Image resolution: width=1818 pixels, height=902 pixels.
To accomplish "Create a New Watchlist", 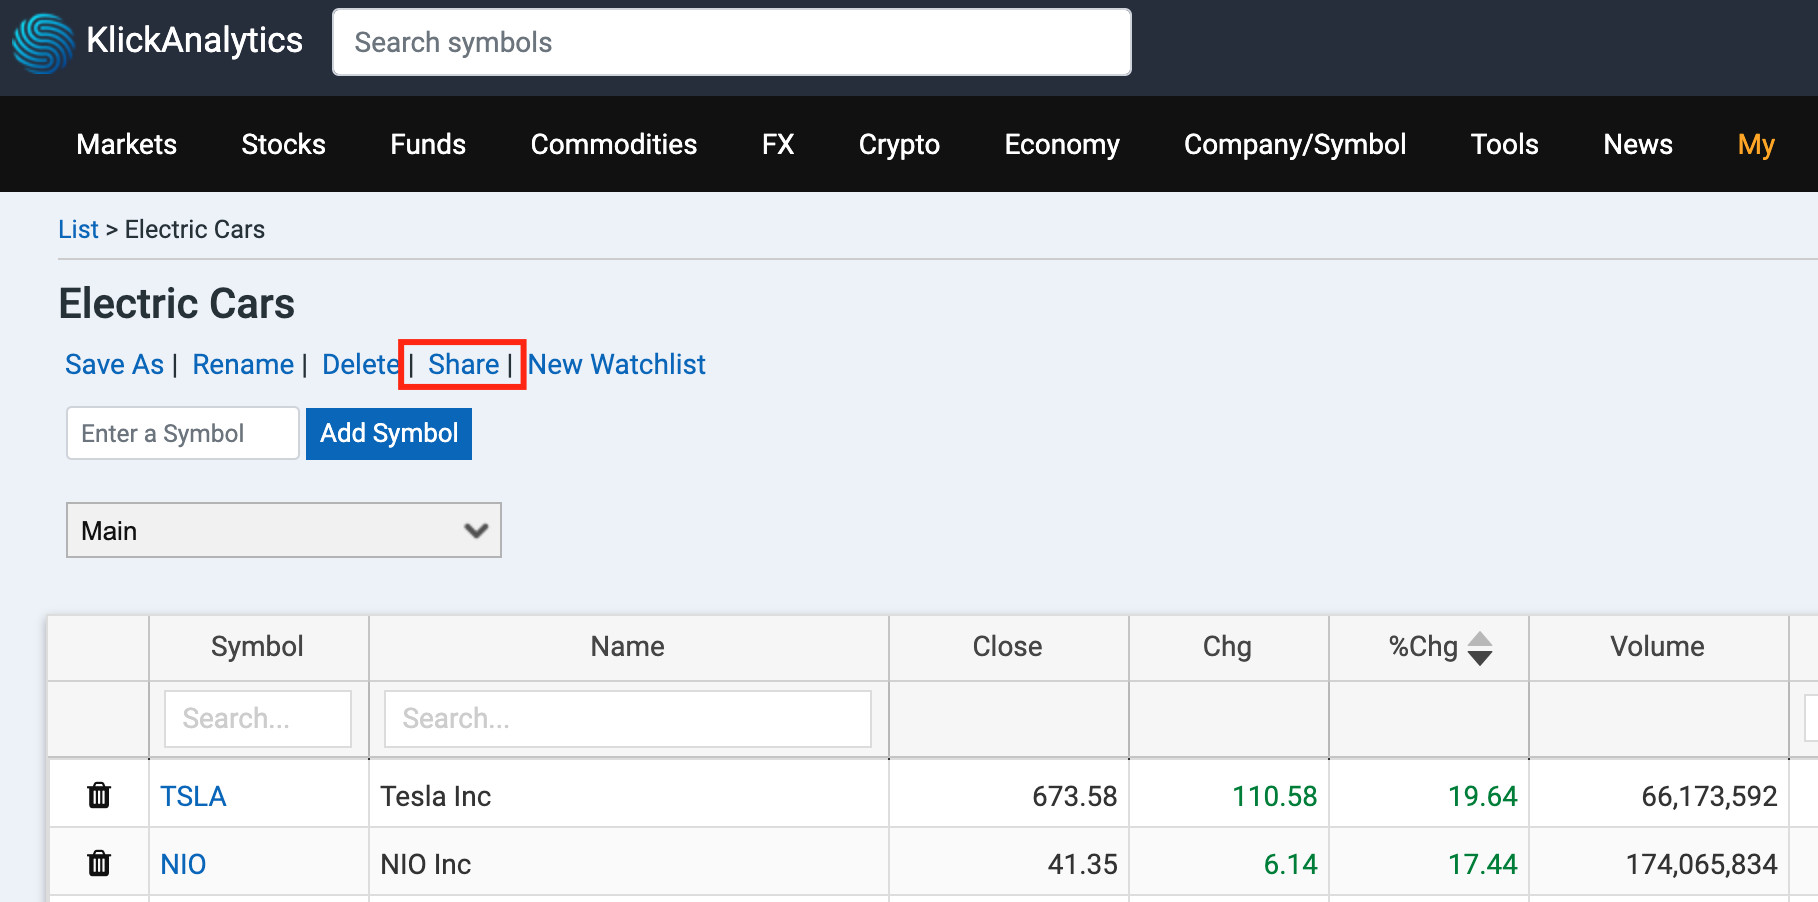I will 617,364.
